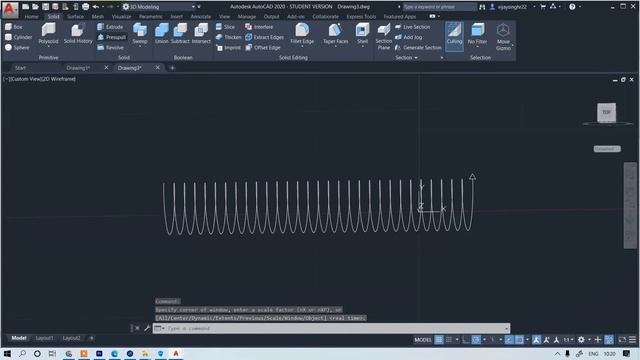Apply the Intersect boolean operation
Image resolution: width=640 pixels, height=360 pixels.
tap(201, 33)
